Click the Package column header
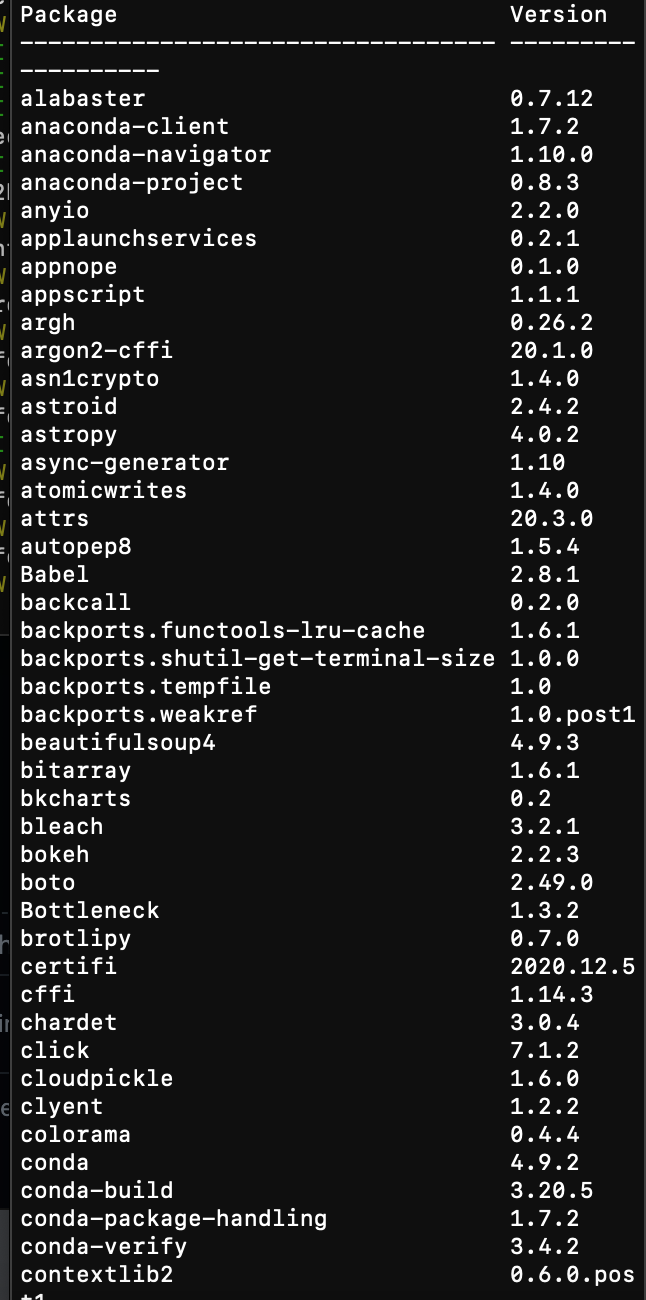 (x=68, y=15)
